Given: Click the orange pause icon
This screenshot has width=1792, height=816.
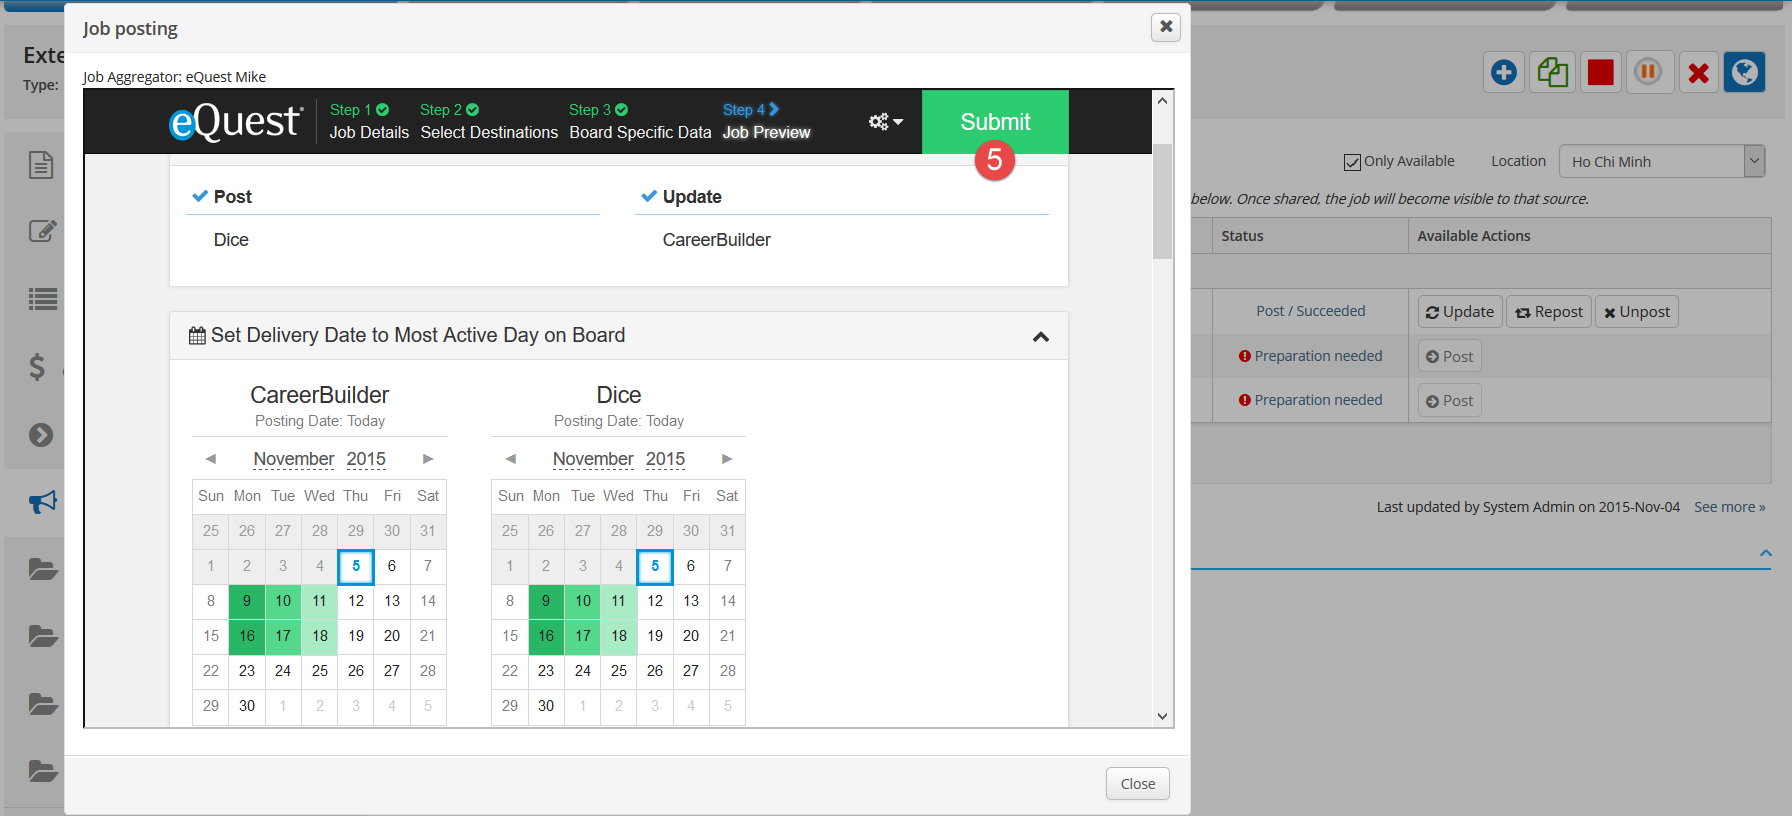Looking at the screenshot, I should coord(1648,72).
